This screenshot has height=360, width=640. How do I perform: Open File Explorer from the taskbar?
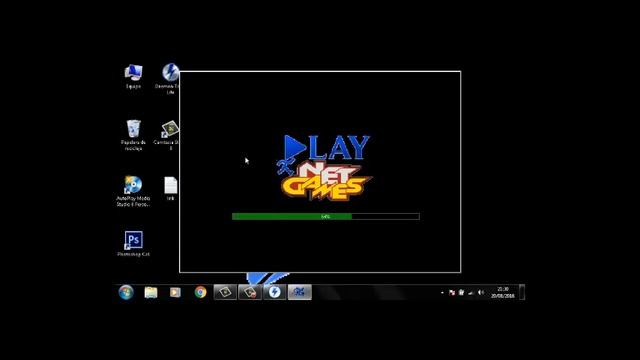pyautogui.click(x=151, y=292)
